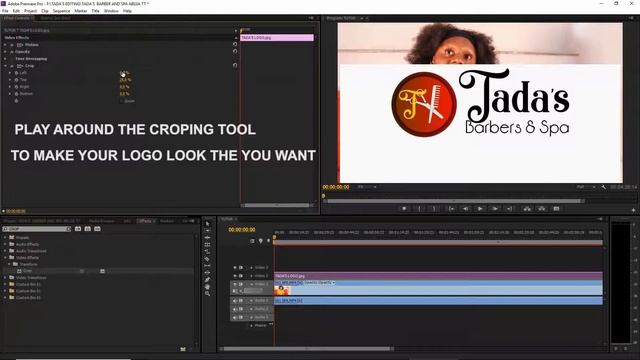Viewport: 640px width, 360px height.
Task: Select the Razor tool
Action: click(x=207, y=259)
